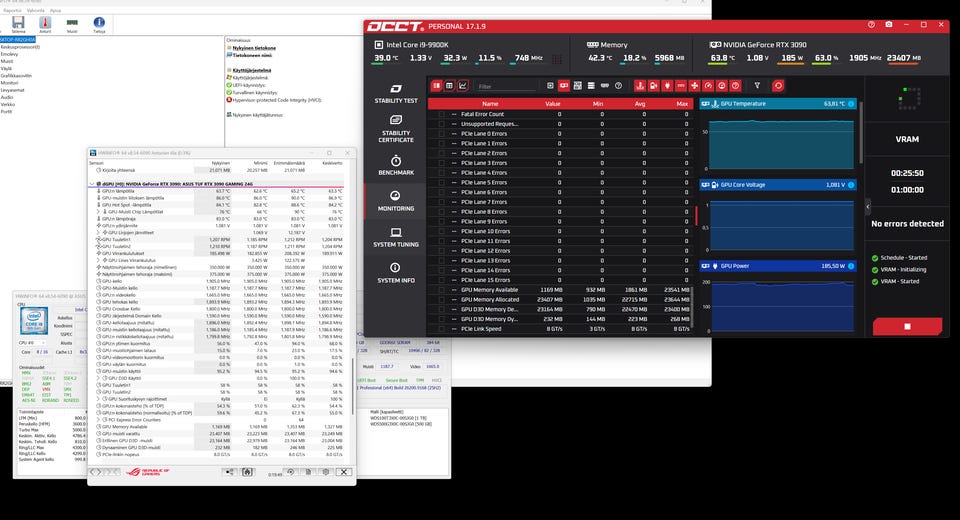Reset sensor values with clock icon in HWiNFO
The width and height of the screenshot is (960, 520).
point(291,472)
